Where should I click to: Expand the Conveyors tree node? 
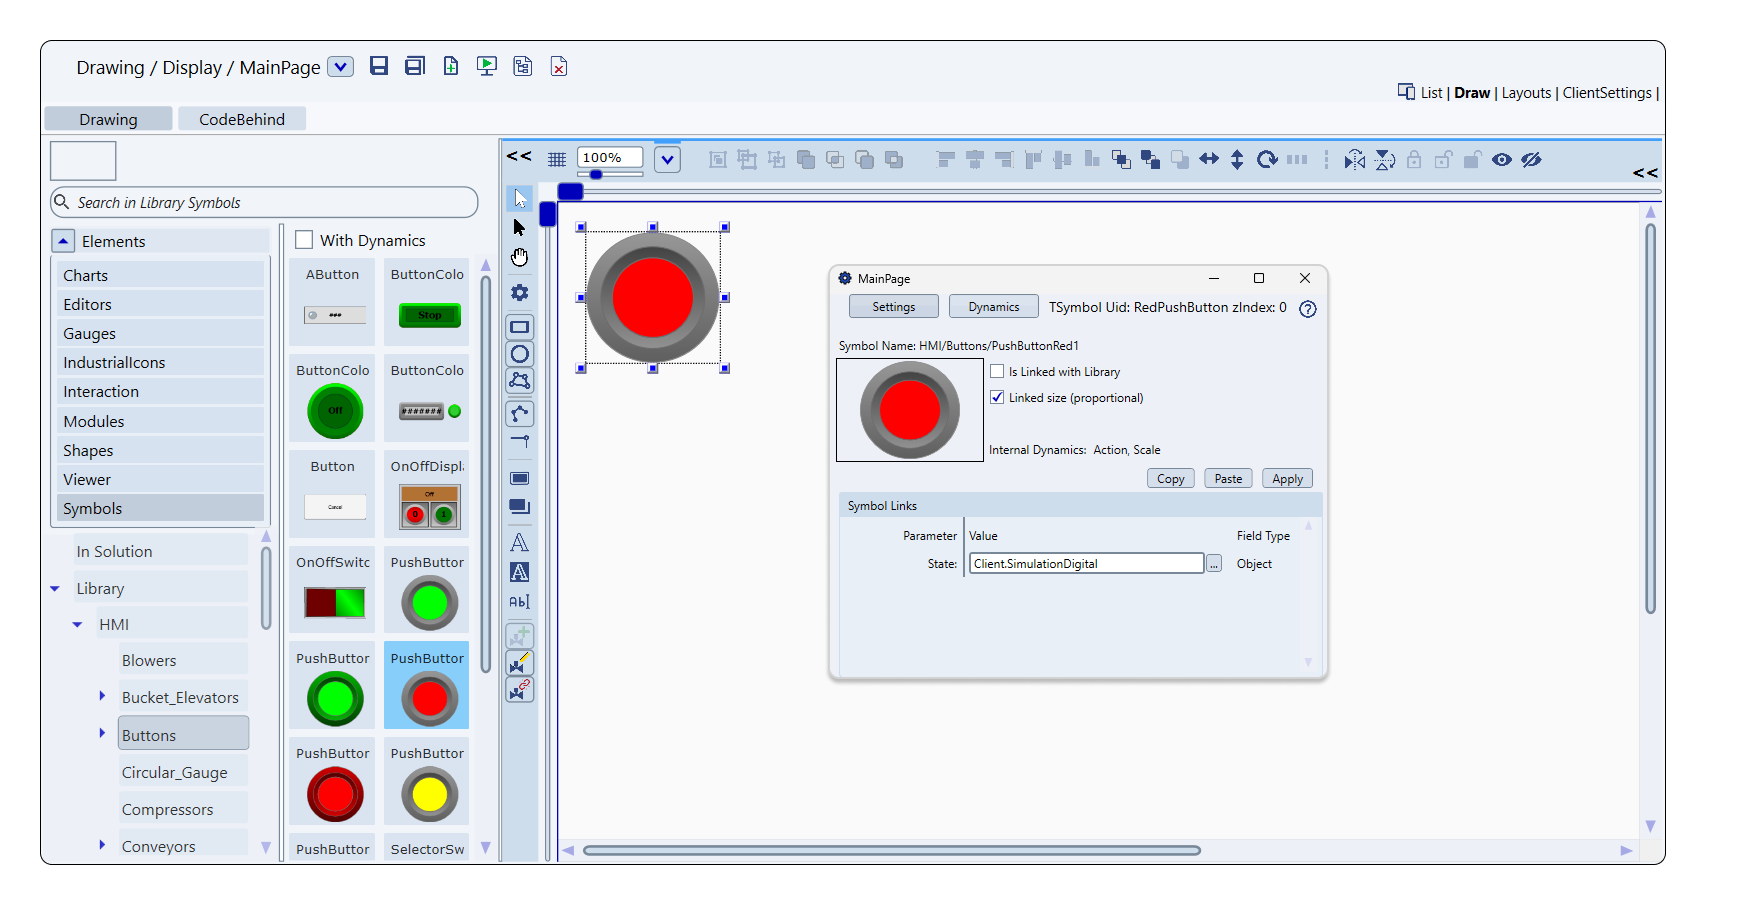[102, 845]
